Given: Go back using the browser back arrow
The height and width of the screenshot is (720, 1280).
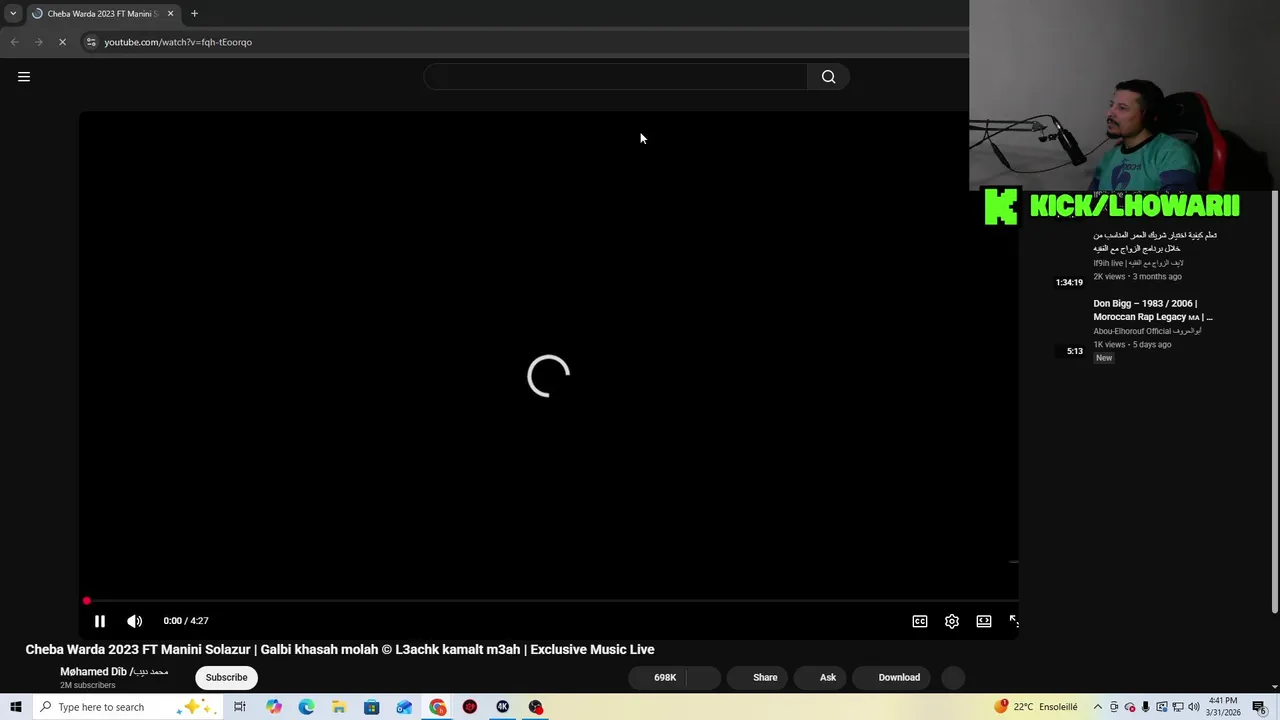Looking at the screenshot, I should click(x=14, y=42).
